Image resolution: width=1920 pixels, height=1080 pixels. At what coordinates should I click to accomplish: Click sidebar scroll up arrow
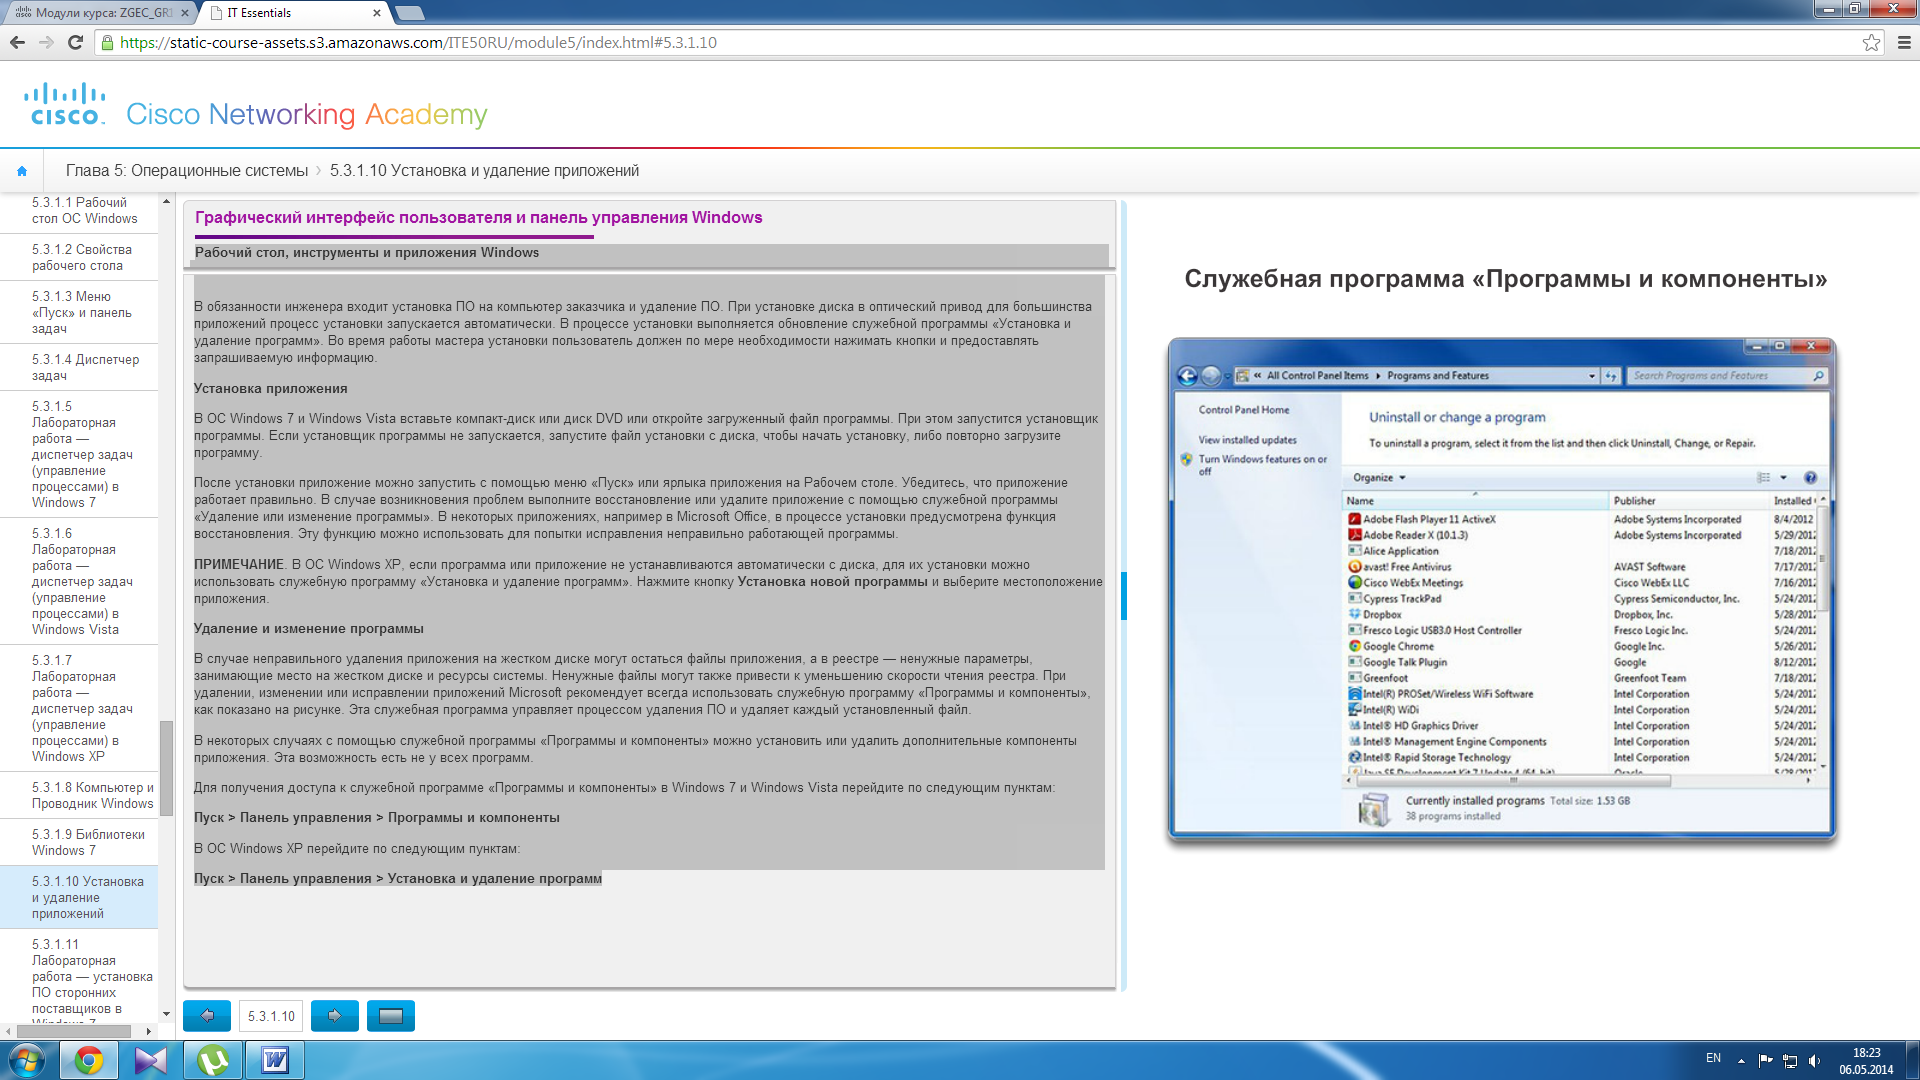pos(166,201)
